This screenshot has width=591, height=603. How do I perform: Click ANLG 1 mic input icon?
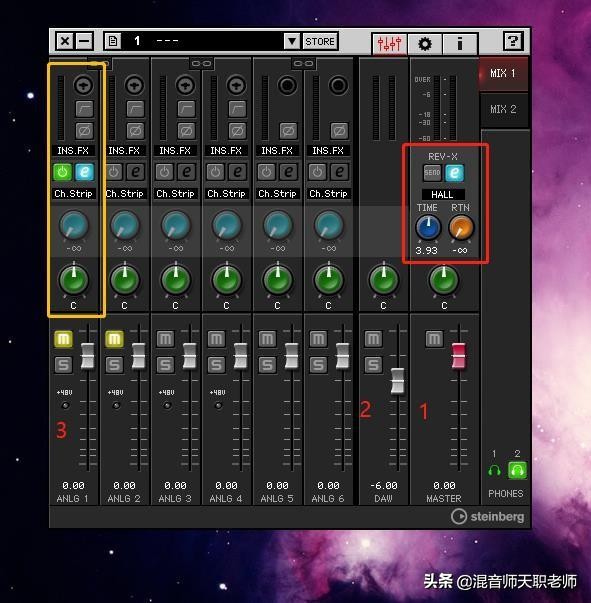point(83,85)
